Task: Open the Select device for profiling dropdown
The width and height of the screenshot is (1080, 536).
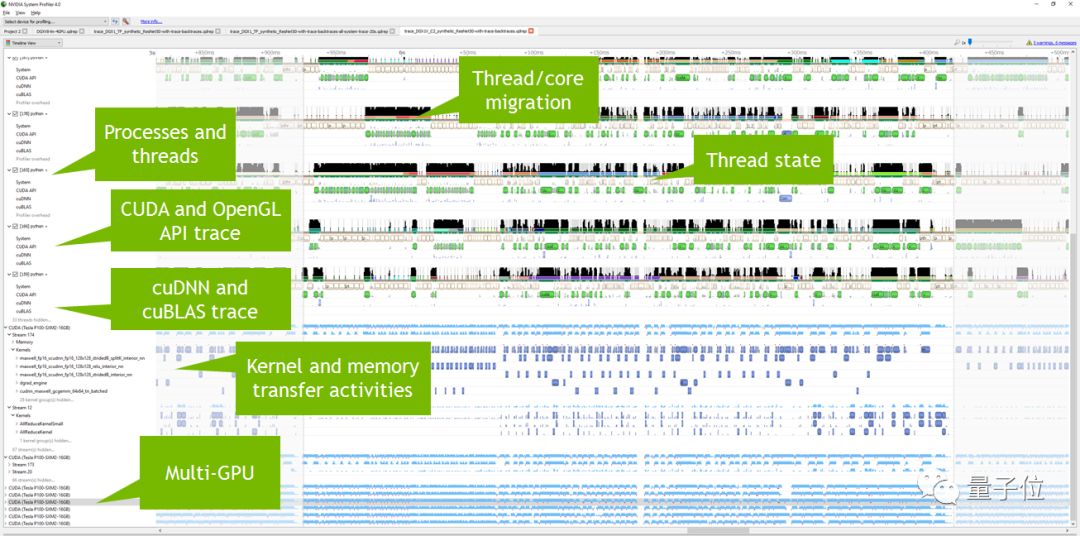Action: (55, 22)
